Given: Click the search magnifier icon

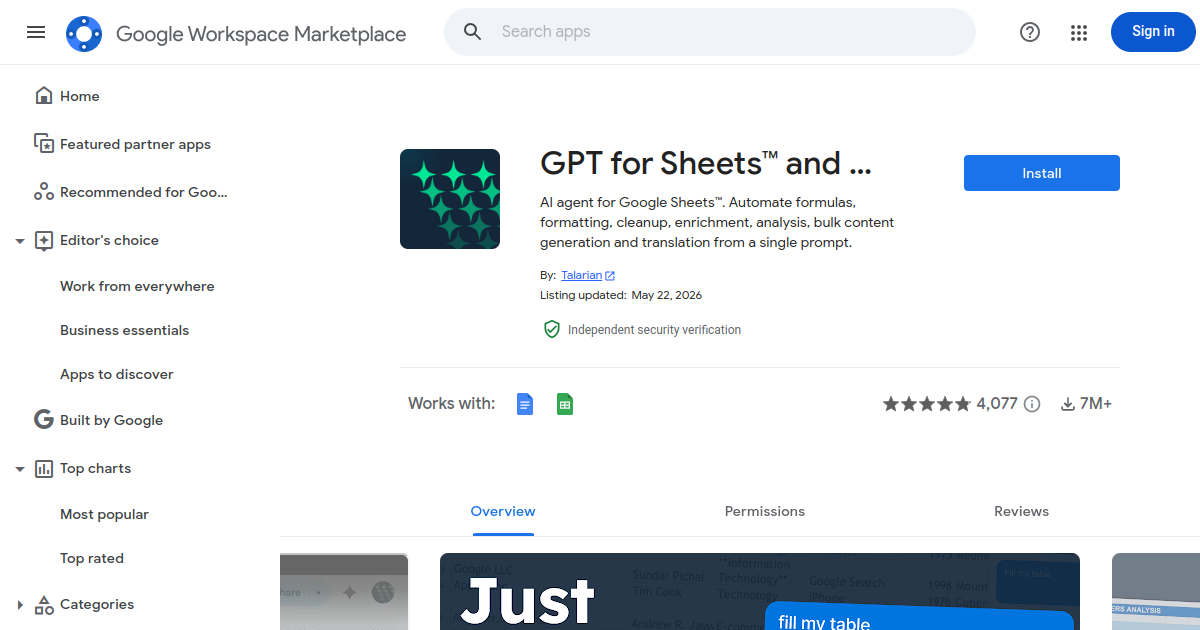Looking at the screenshot, I should pos(473,32).
